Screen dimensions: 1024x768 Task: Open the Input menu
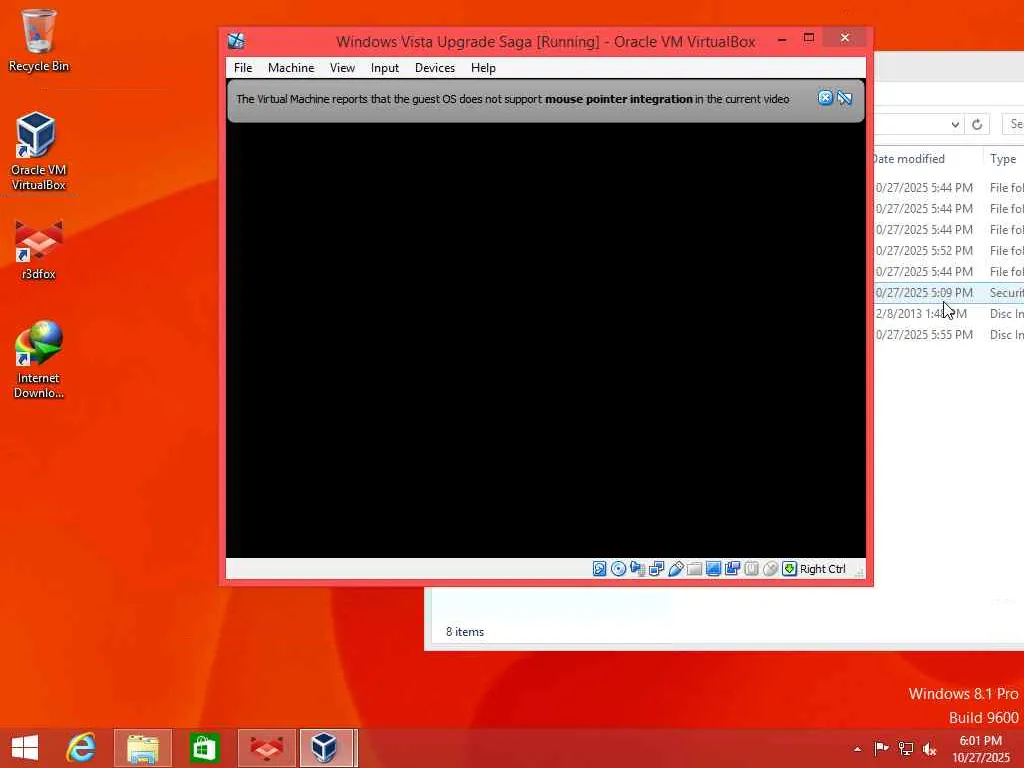click(x=385, y=68)
